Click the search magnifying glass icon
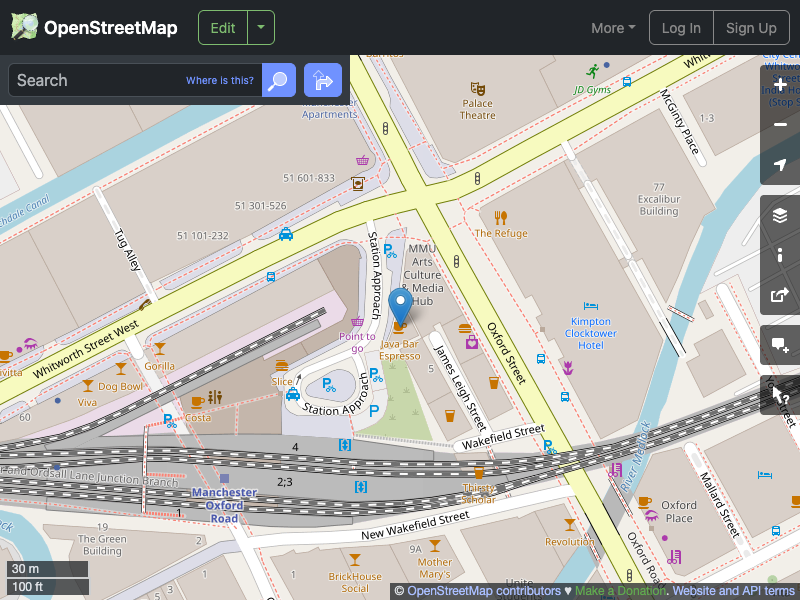Viewport: 800px width, 600px height. [278, 80]
